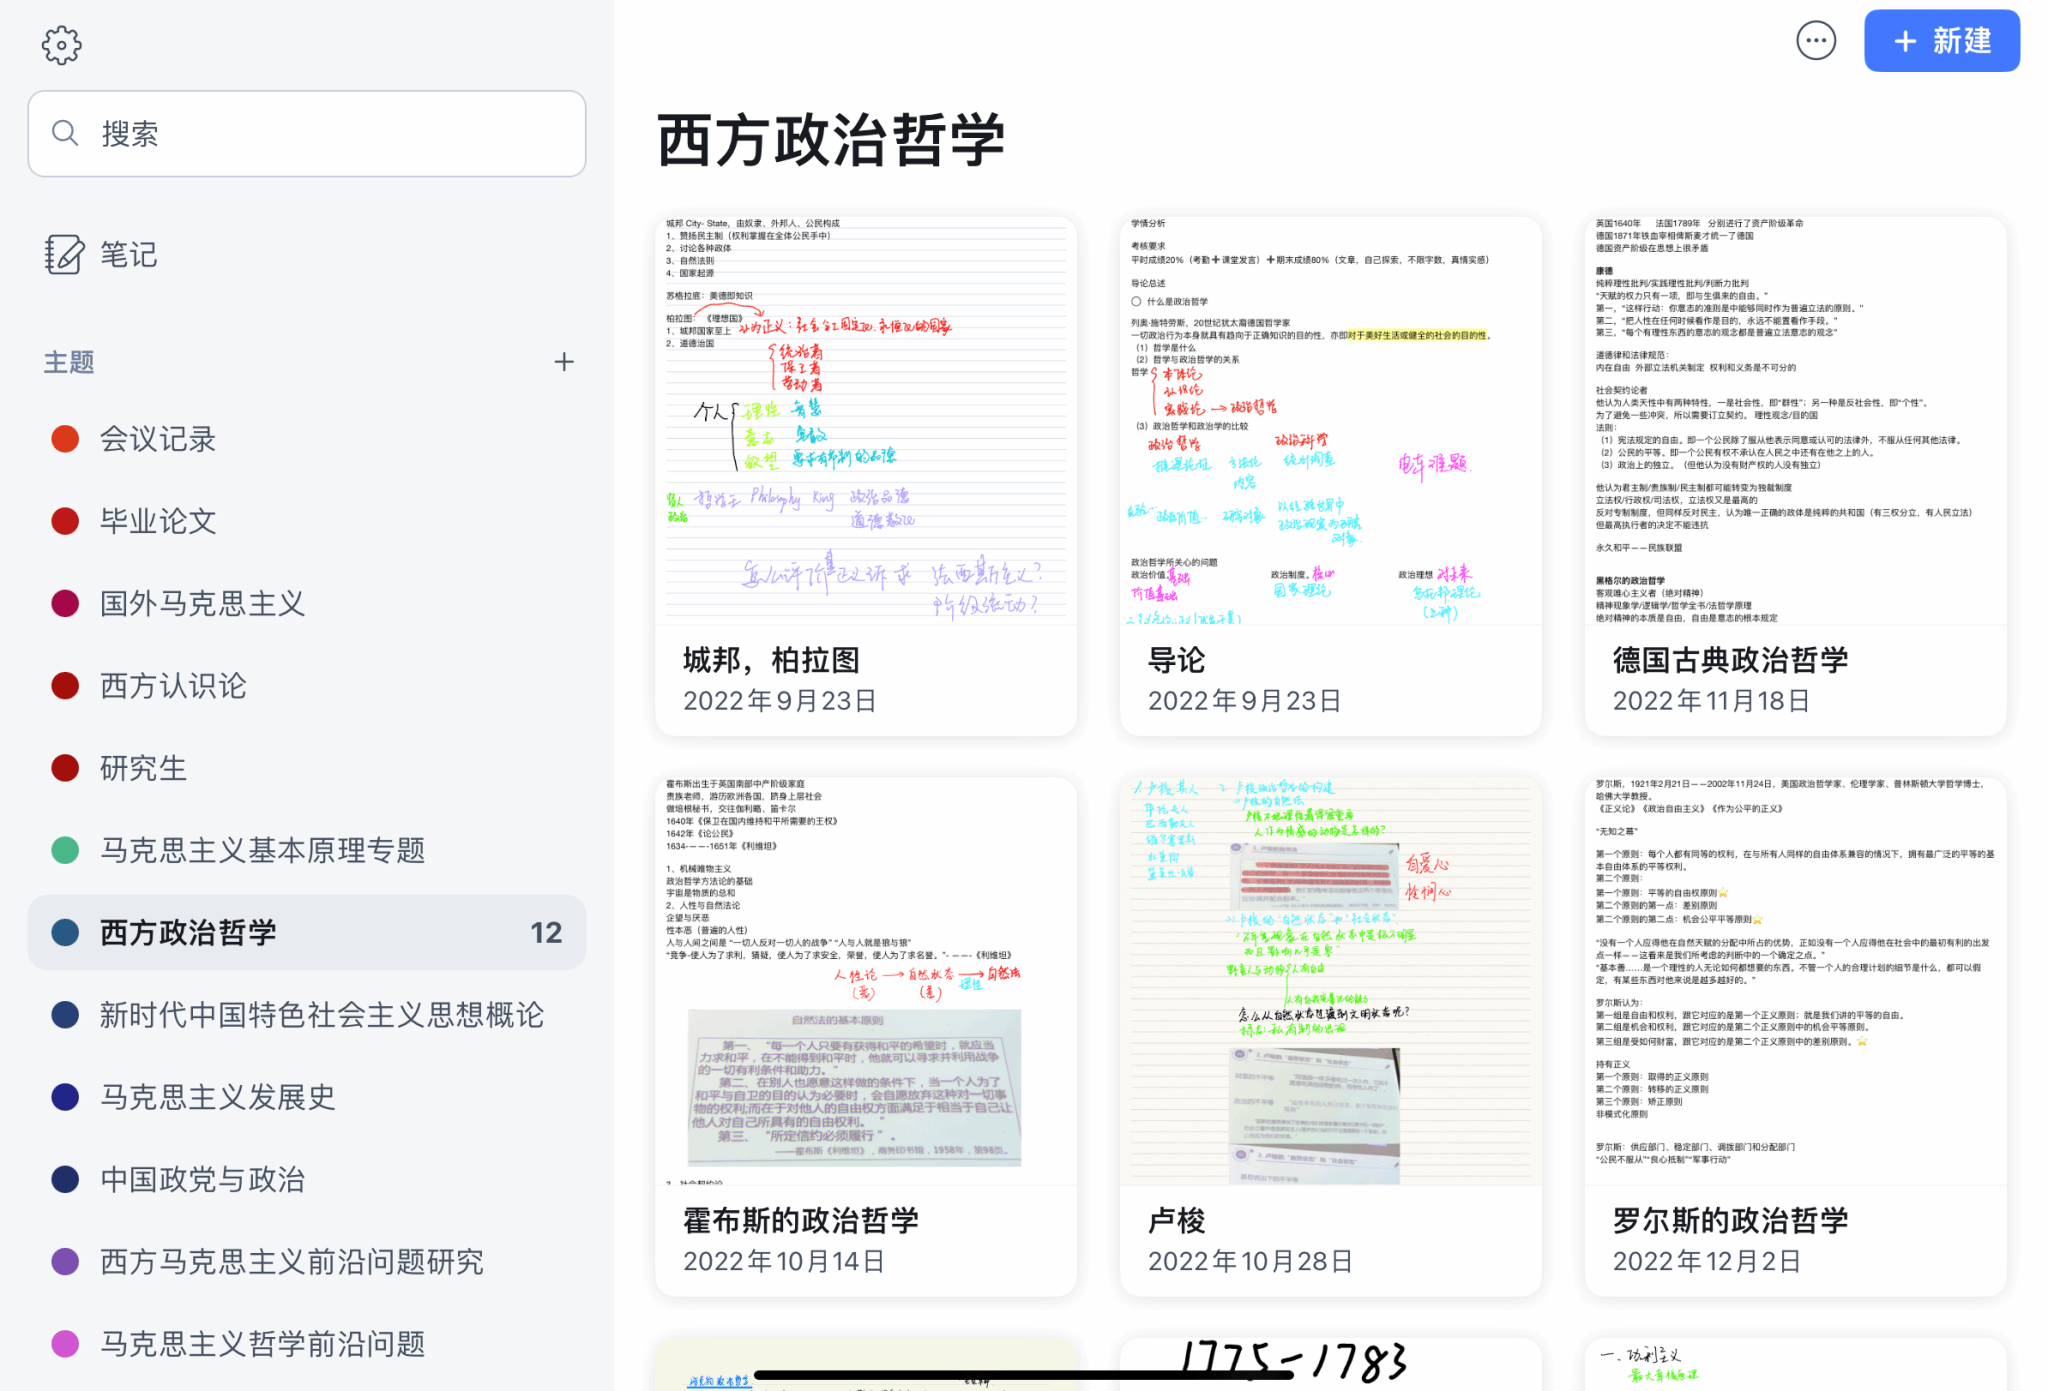Click the pink dot beside 马克思主义哲学前沿问题
Screen dimensions: 2048x1391
pos(65,1344)
